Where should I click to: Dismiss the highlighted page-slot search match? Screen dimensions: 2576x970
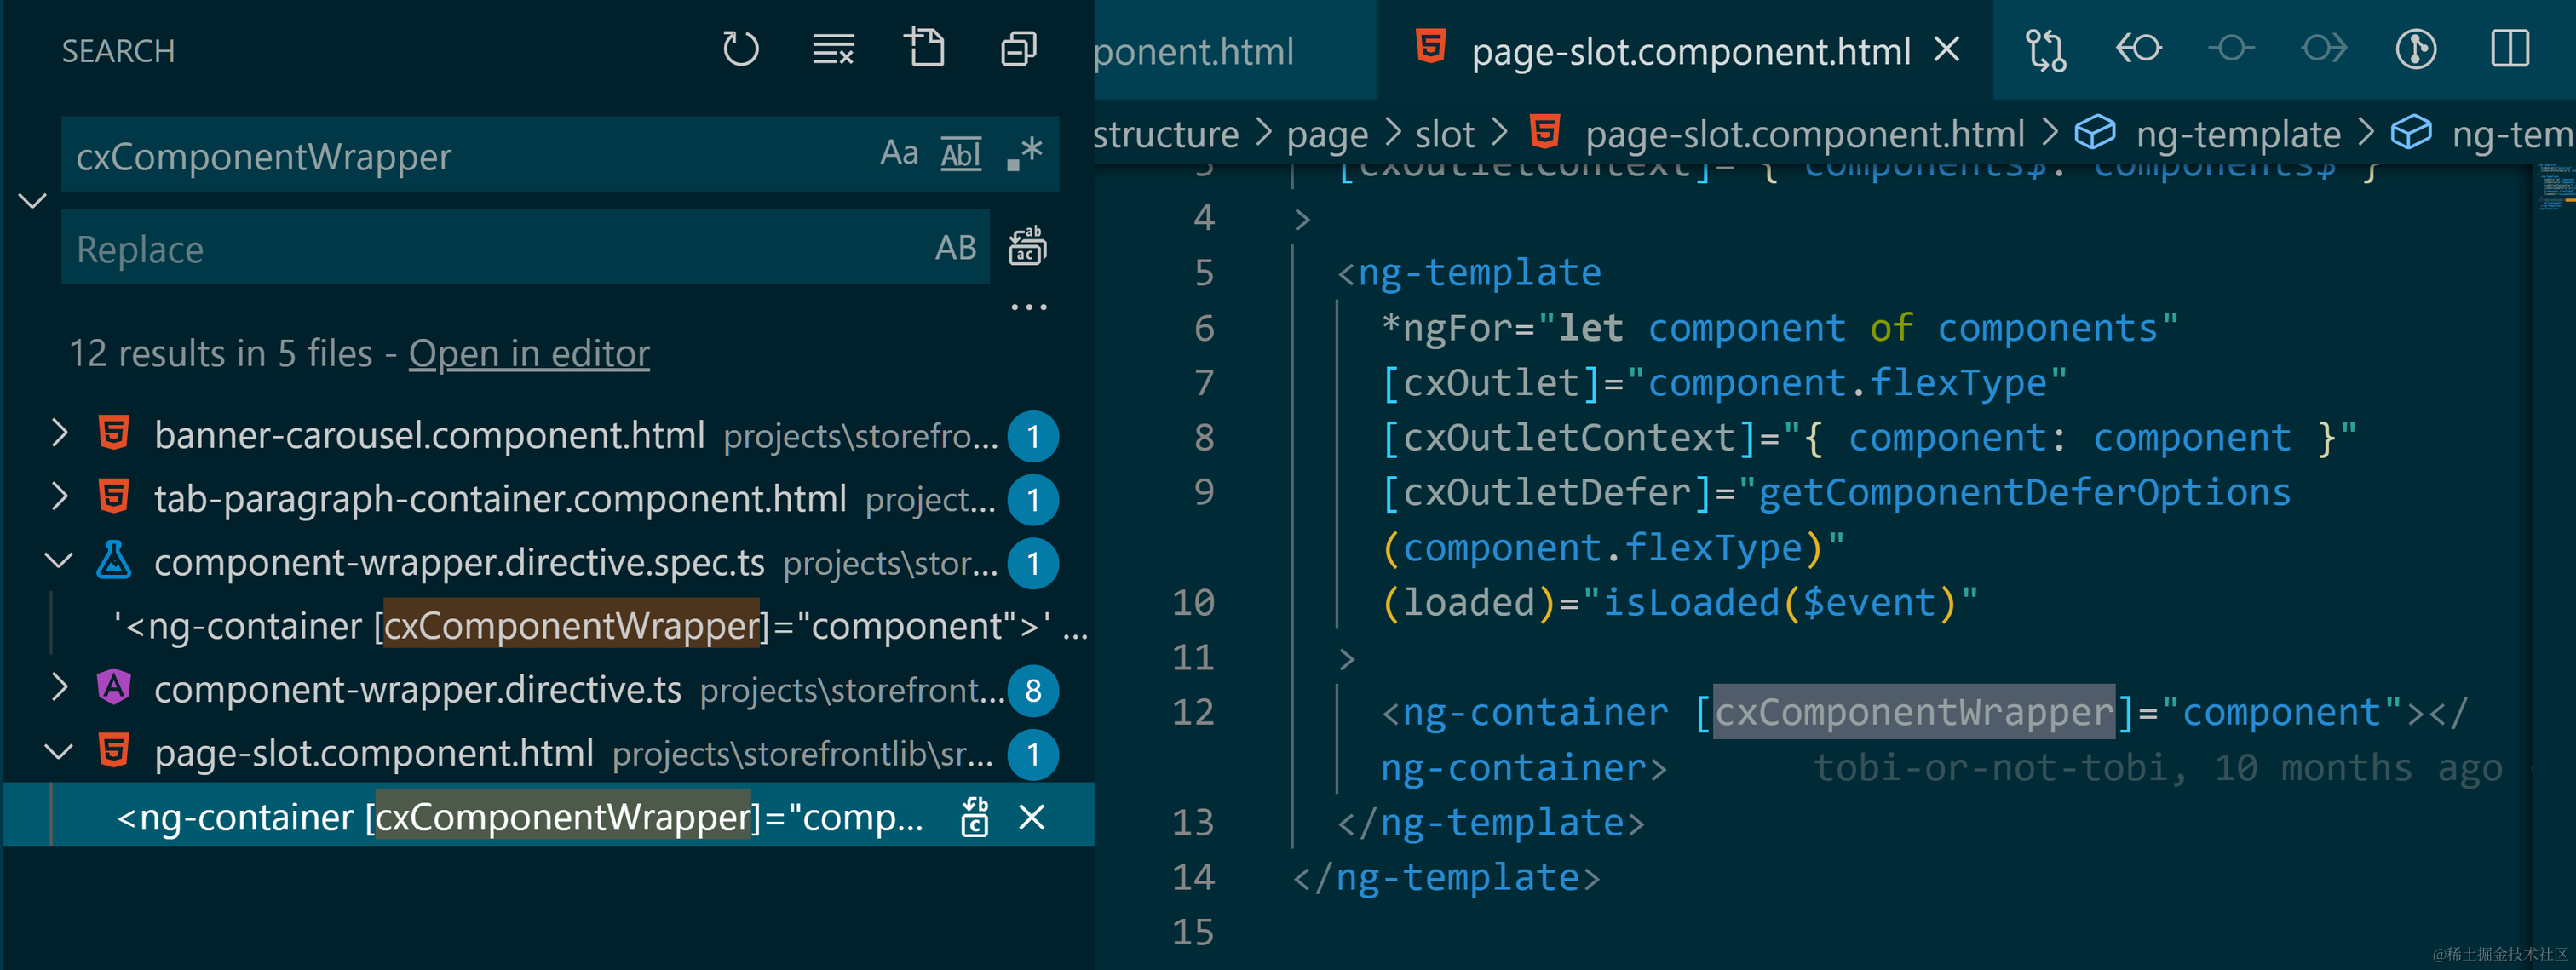point(1032,817)
